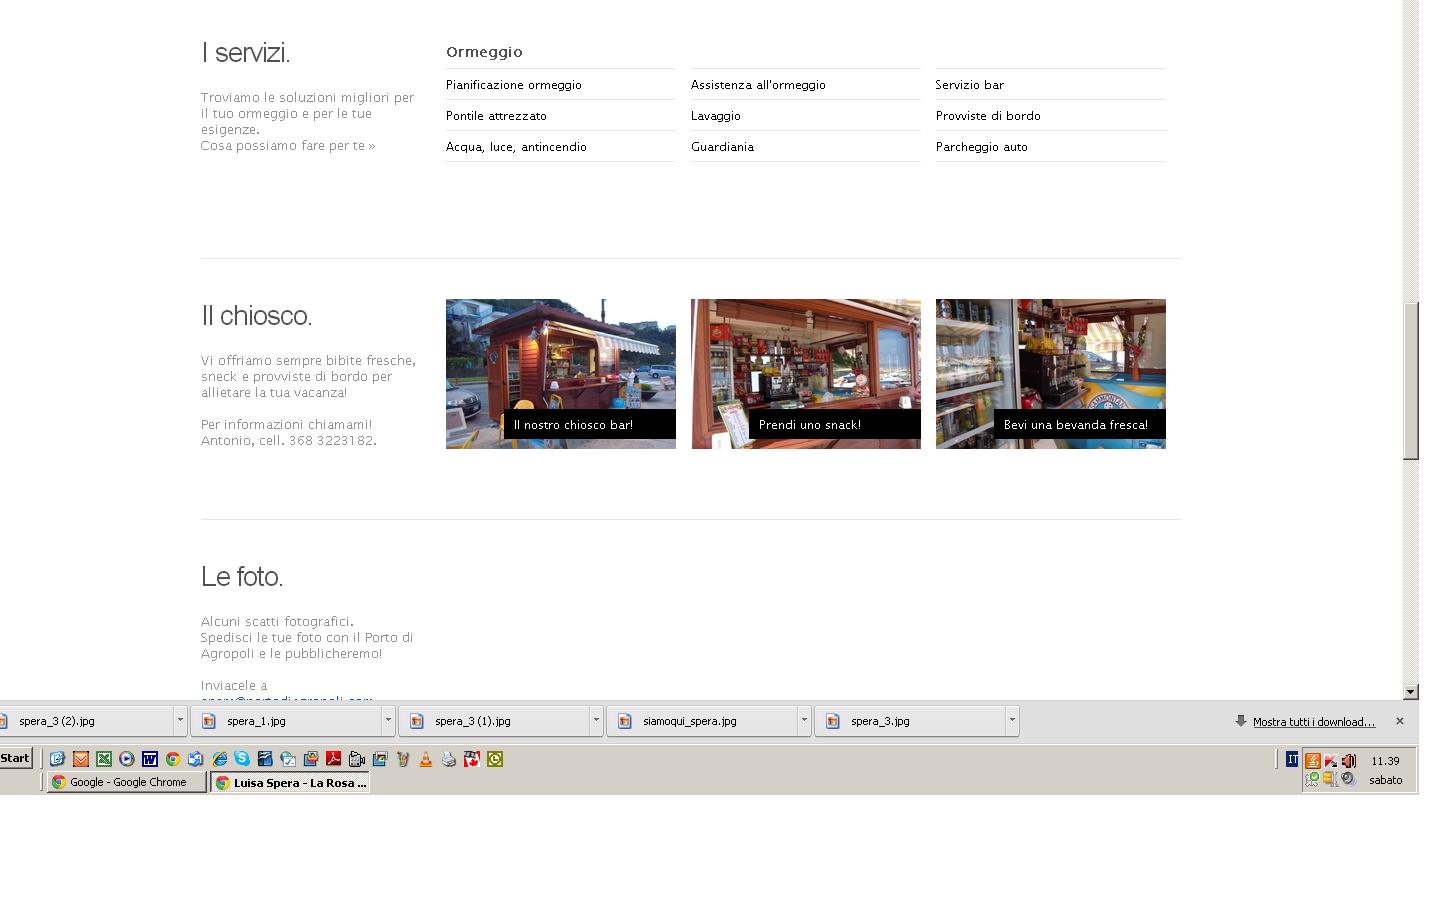Screen dimensions: 1440x900
Task: Click the green checkmark tray icon
Action: (x=1313, y=779)
